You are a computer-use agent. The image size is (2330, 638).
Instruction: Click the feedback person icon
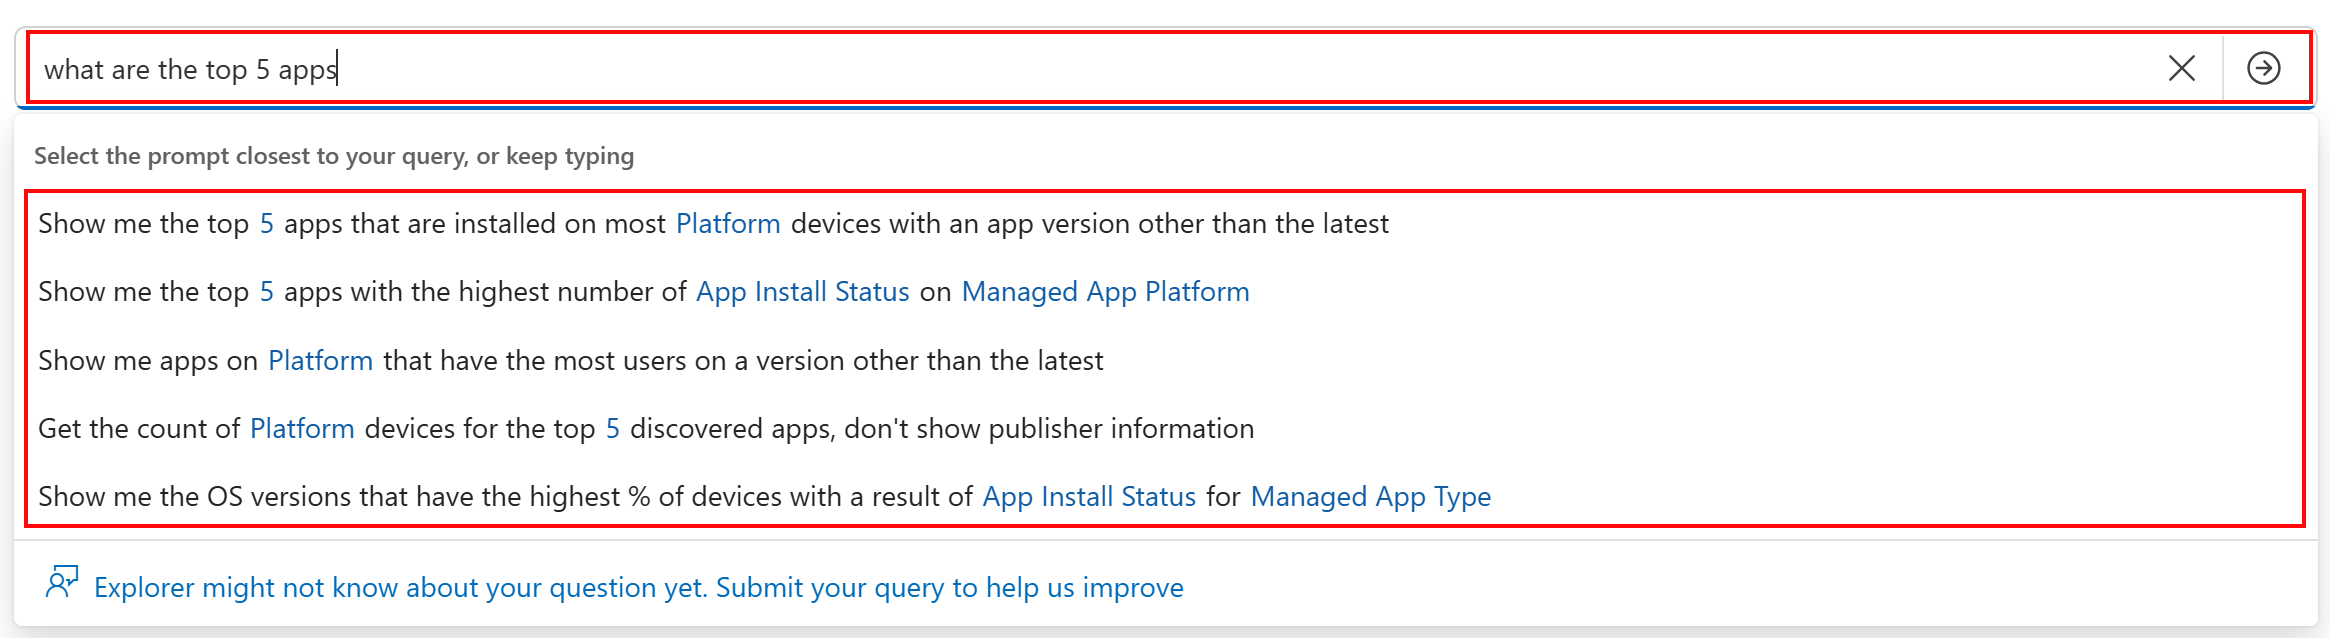(x=62, y=582)
